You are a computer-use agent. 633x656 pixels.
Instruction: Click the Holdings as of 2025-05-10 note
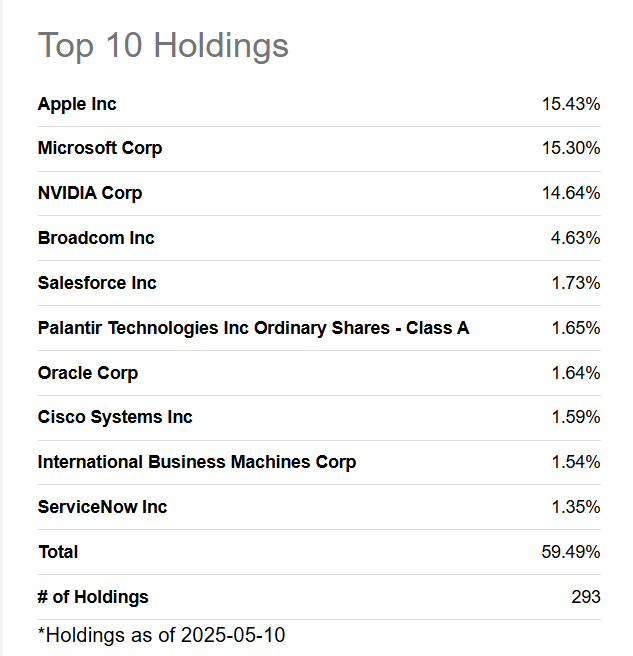coord(168,635)
